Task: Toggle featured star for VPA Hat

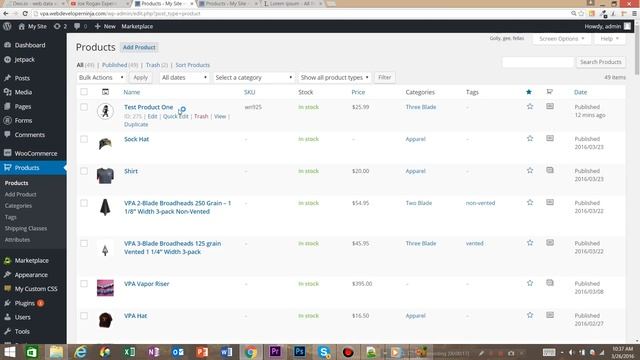Action: [x=530, y=315]
